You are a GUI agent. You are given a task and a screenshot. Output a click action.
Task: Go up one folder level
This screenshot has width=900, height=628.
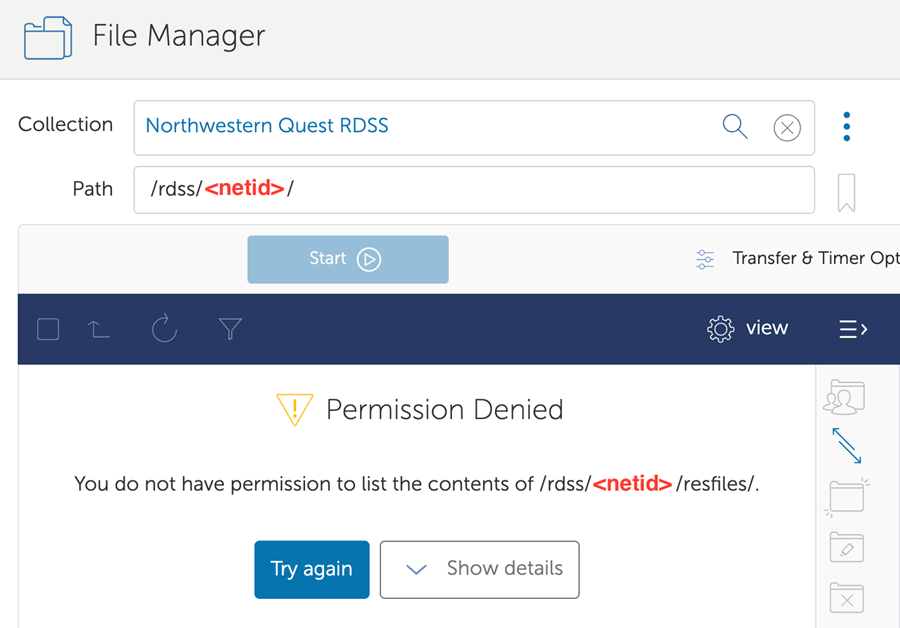pos(100,329)
